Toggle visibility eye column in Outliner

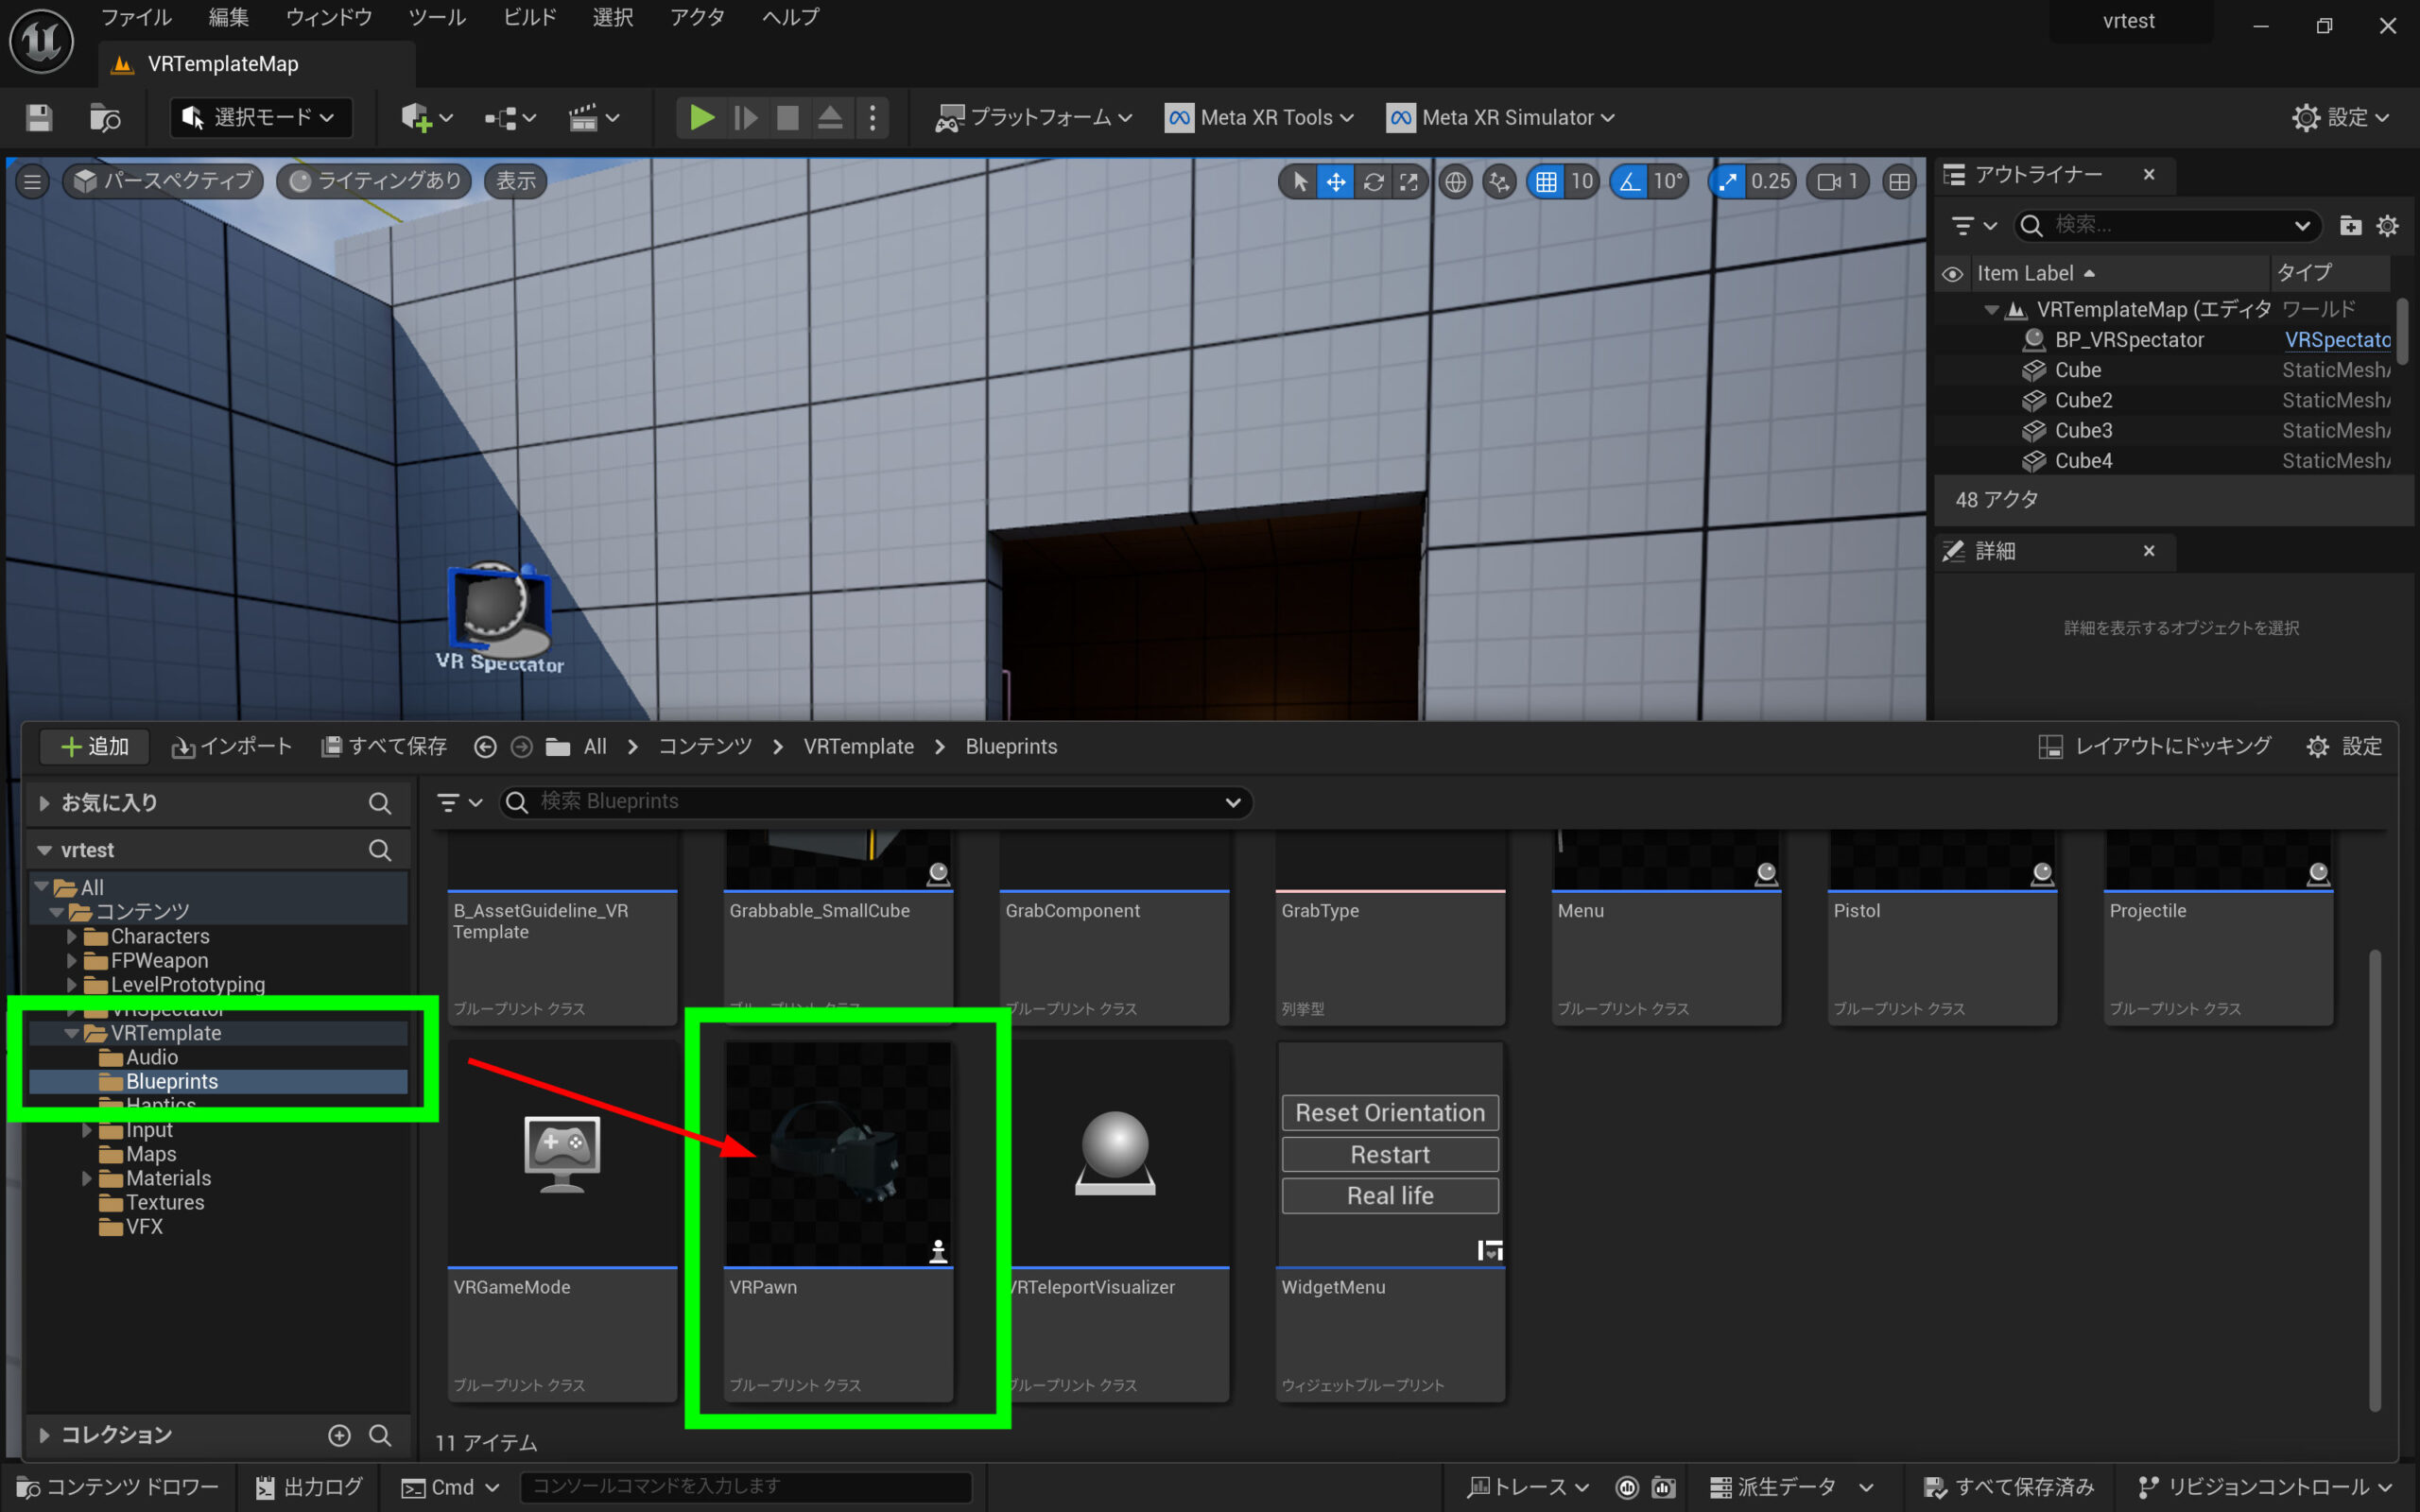pos(1952,273)
